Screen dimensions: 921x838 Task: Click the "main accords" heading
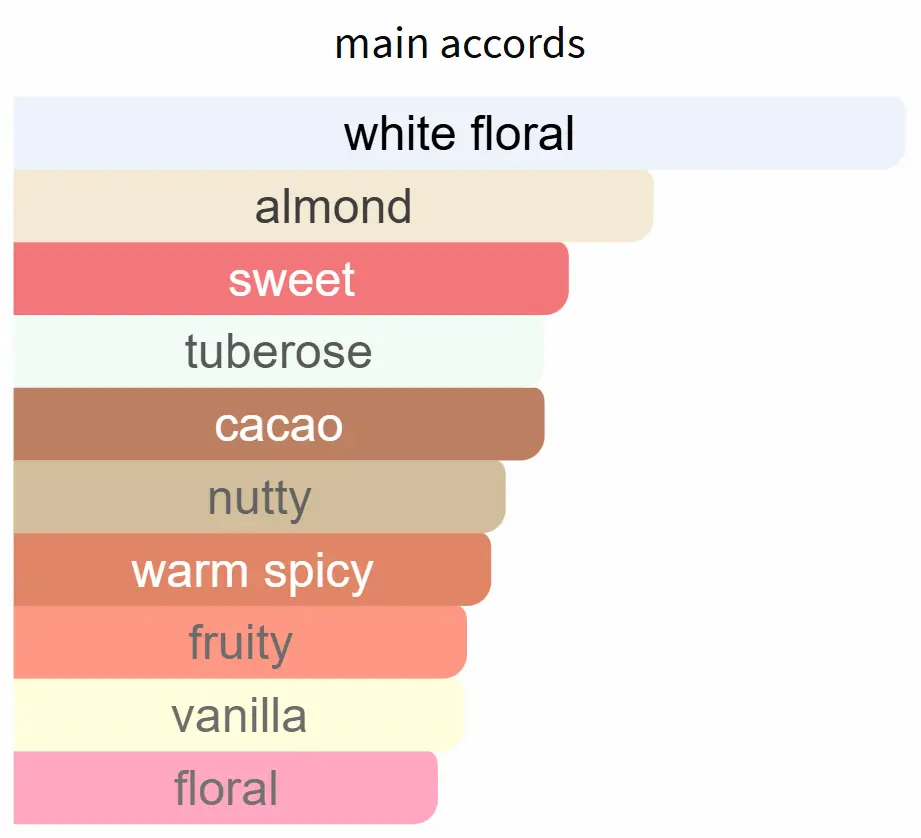460,44
